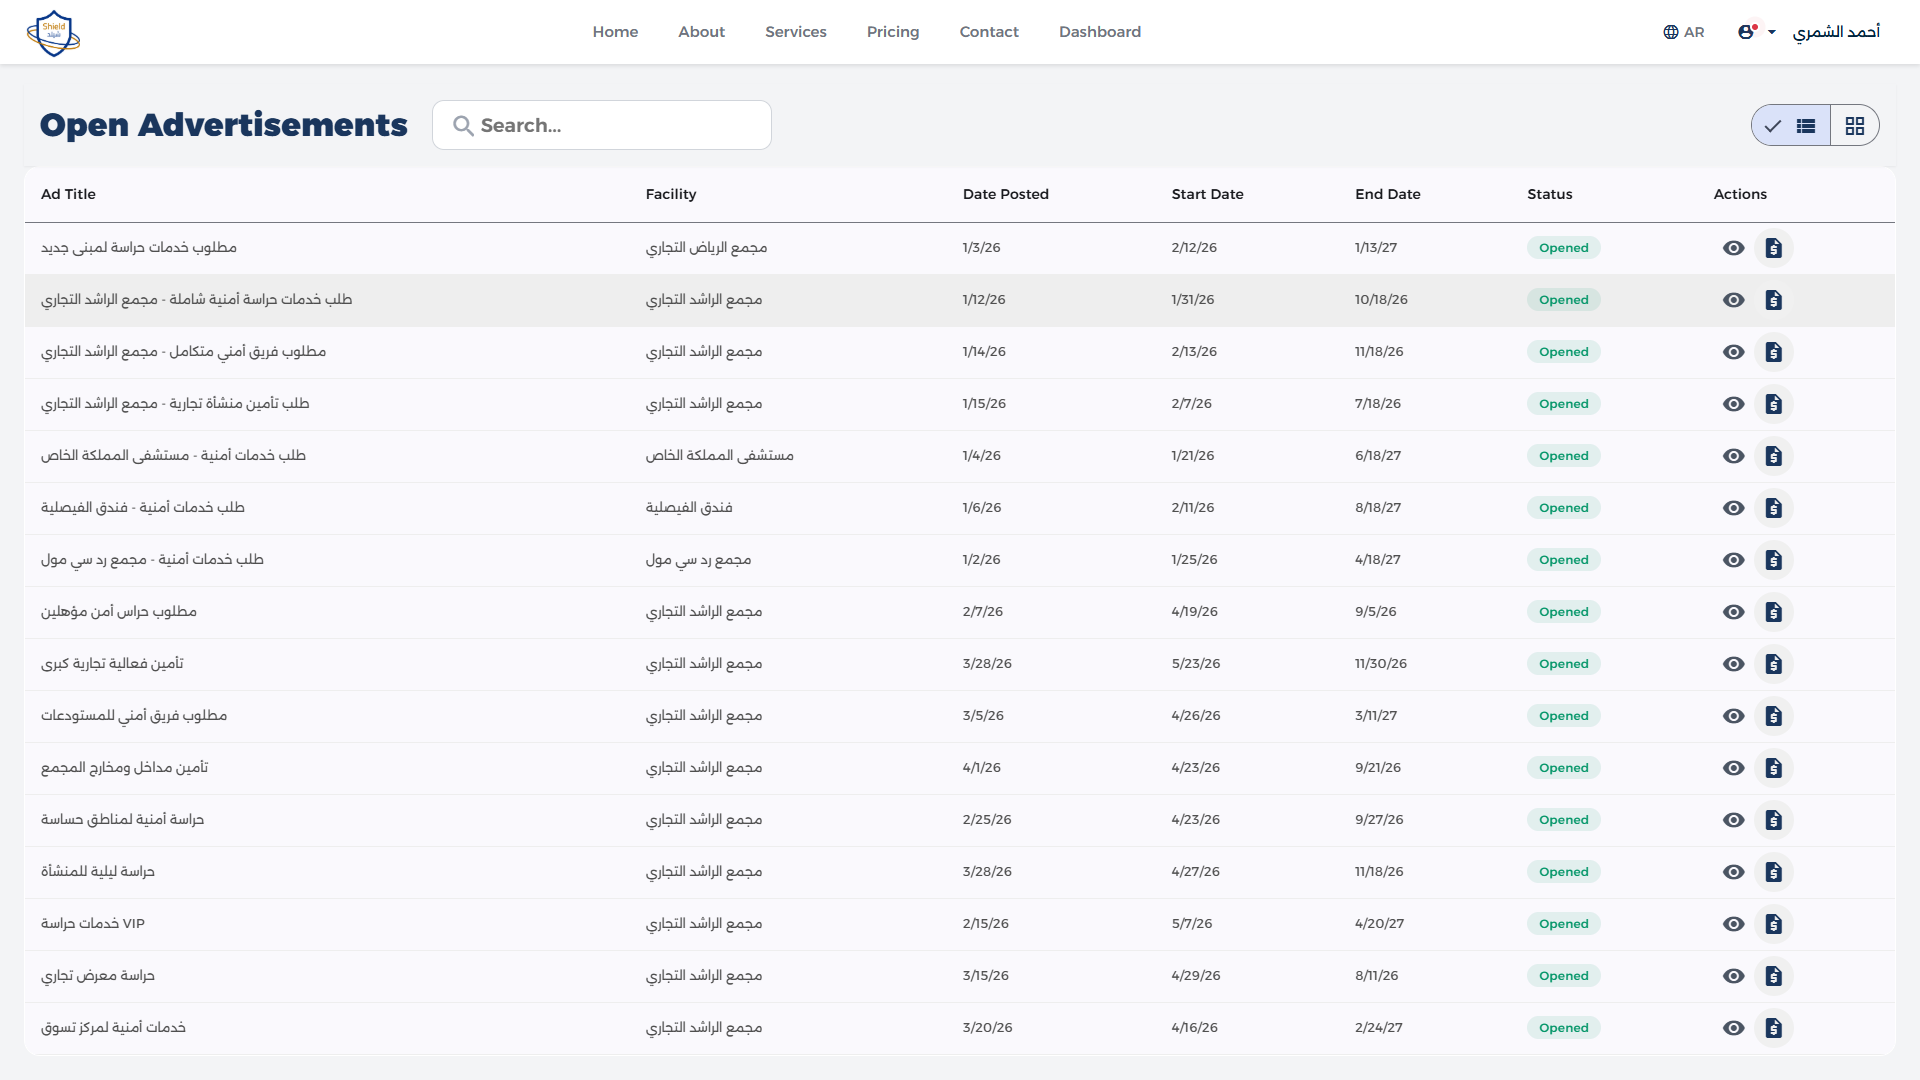Click the eye icon on the first row
The image size is (1920, 1080).
coord(1734,247)
